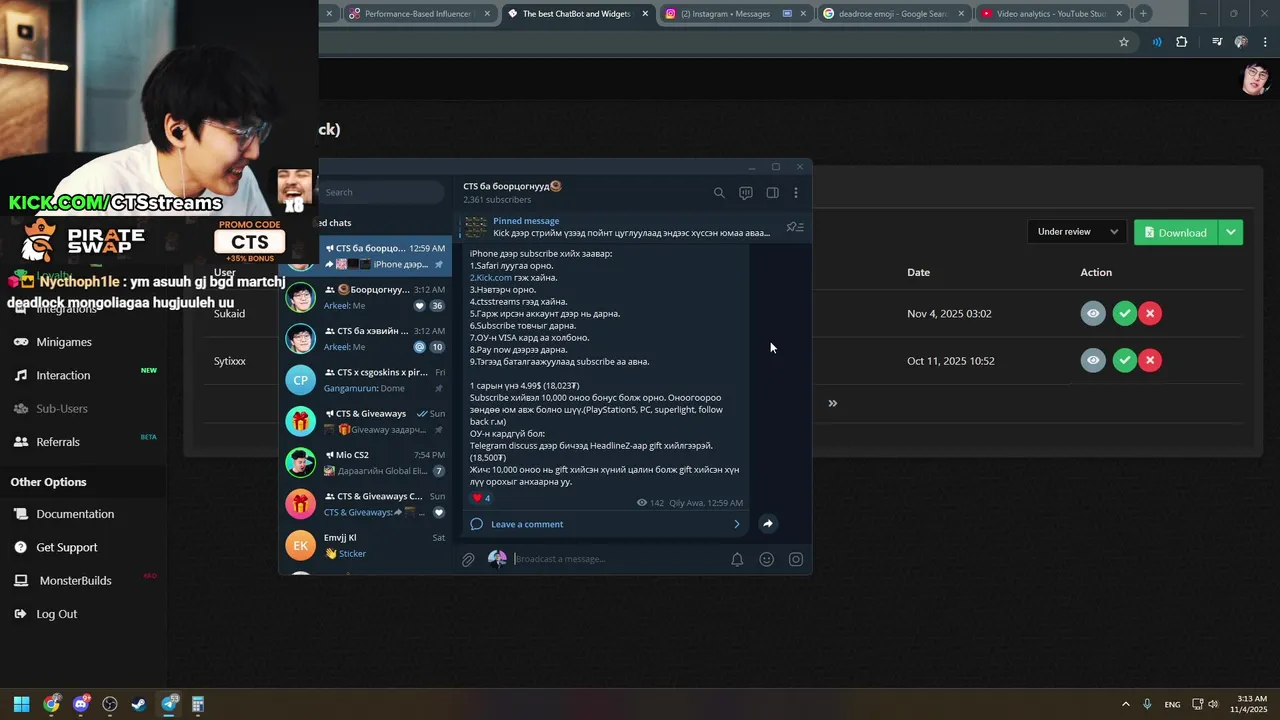Open search in the Telegram channel header
This screenshot has width=1280, height=720.
pyautogui.click(x=719, y=193)
